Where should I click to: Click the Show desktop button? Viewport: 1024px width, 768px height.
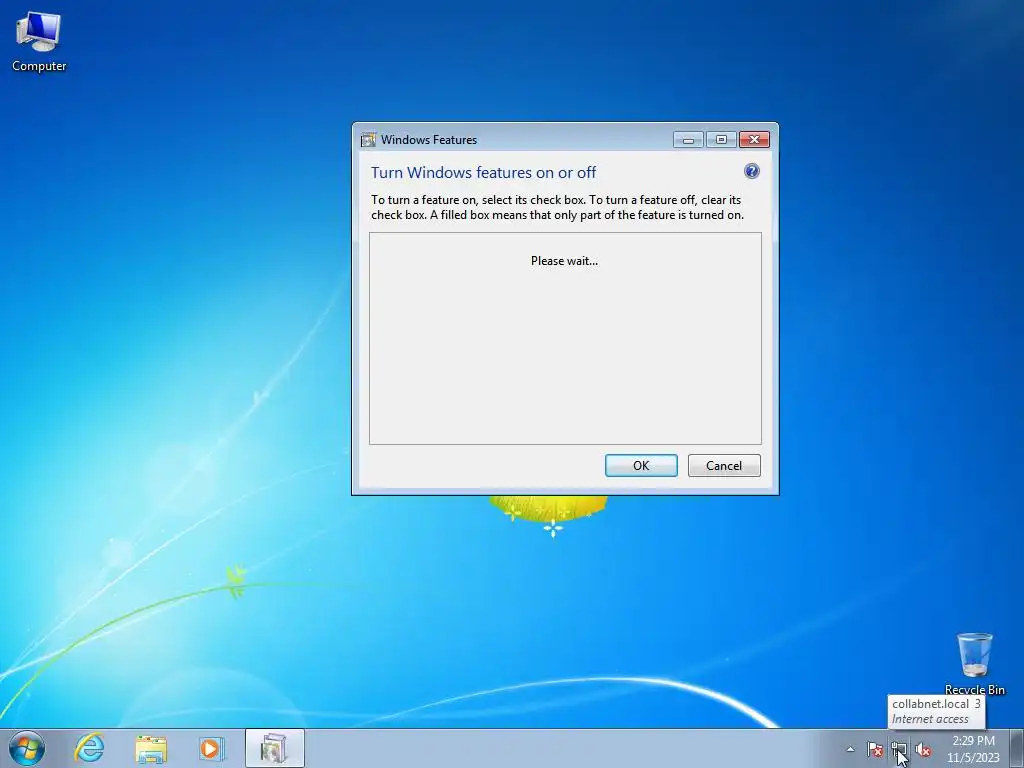pos(1017,748)
